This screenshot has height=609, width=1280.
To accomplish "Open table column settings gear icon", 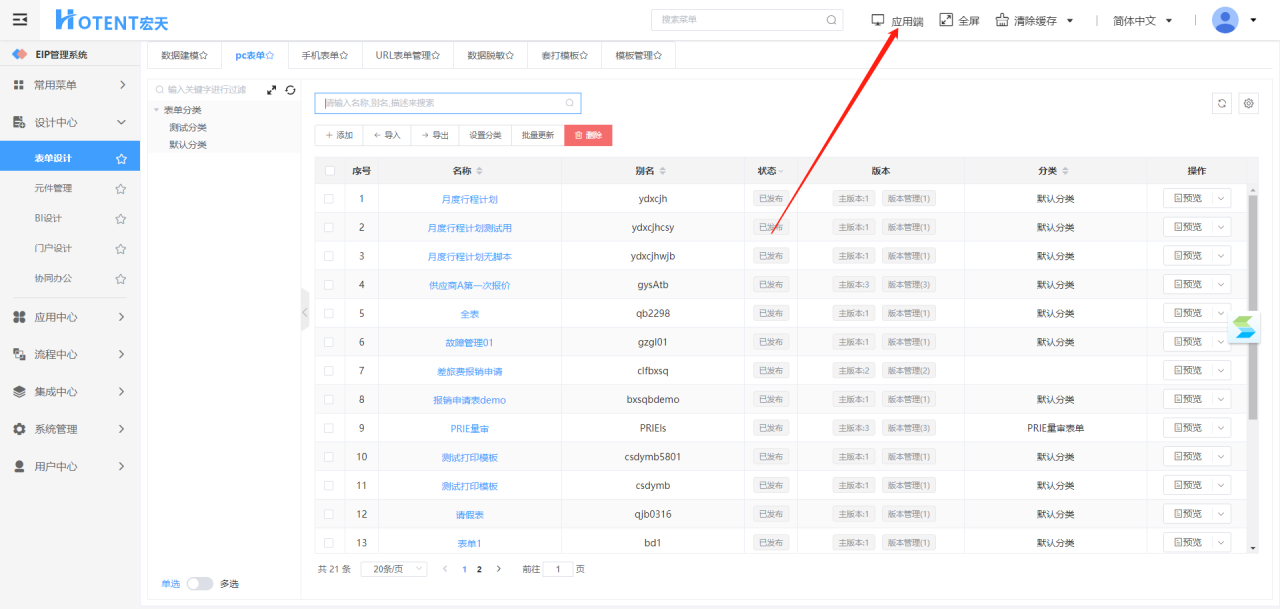I will click(1248, 103).
